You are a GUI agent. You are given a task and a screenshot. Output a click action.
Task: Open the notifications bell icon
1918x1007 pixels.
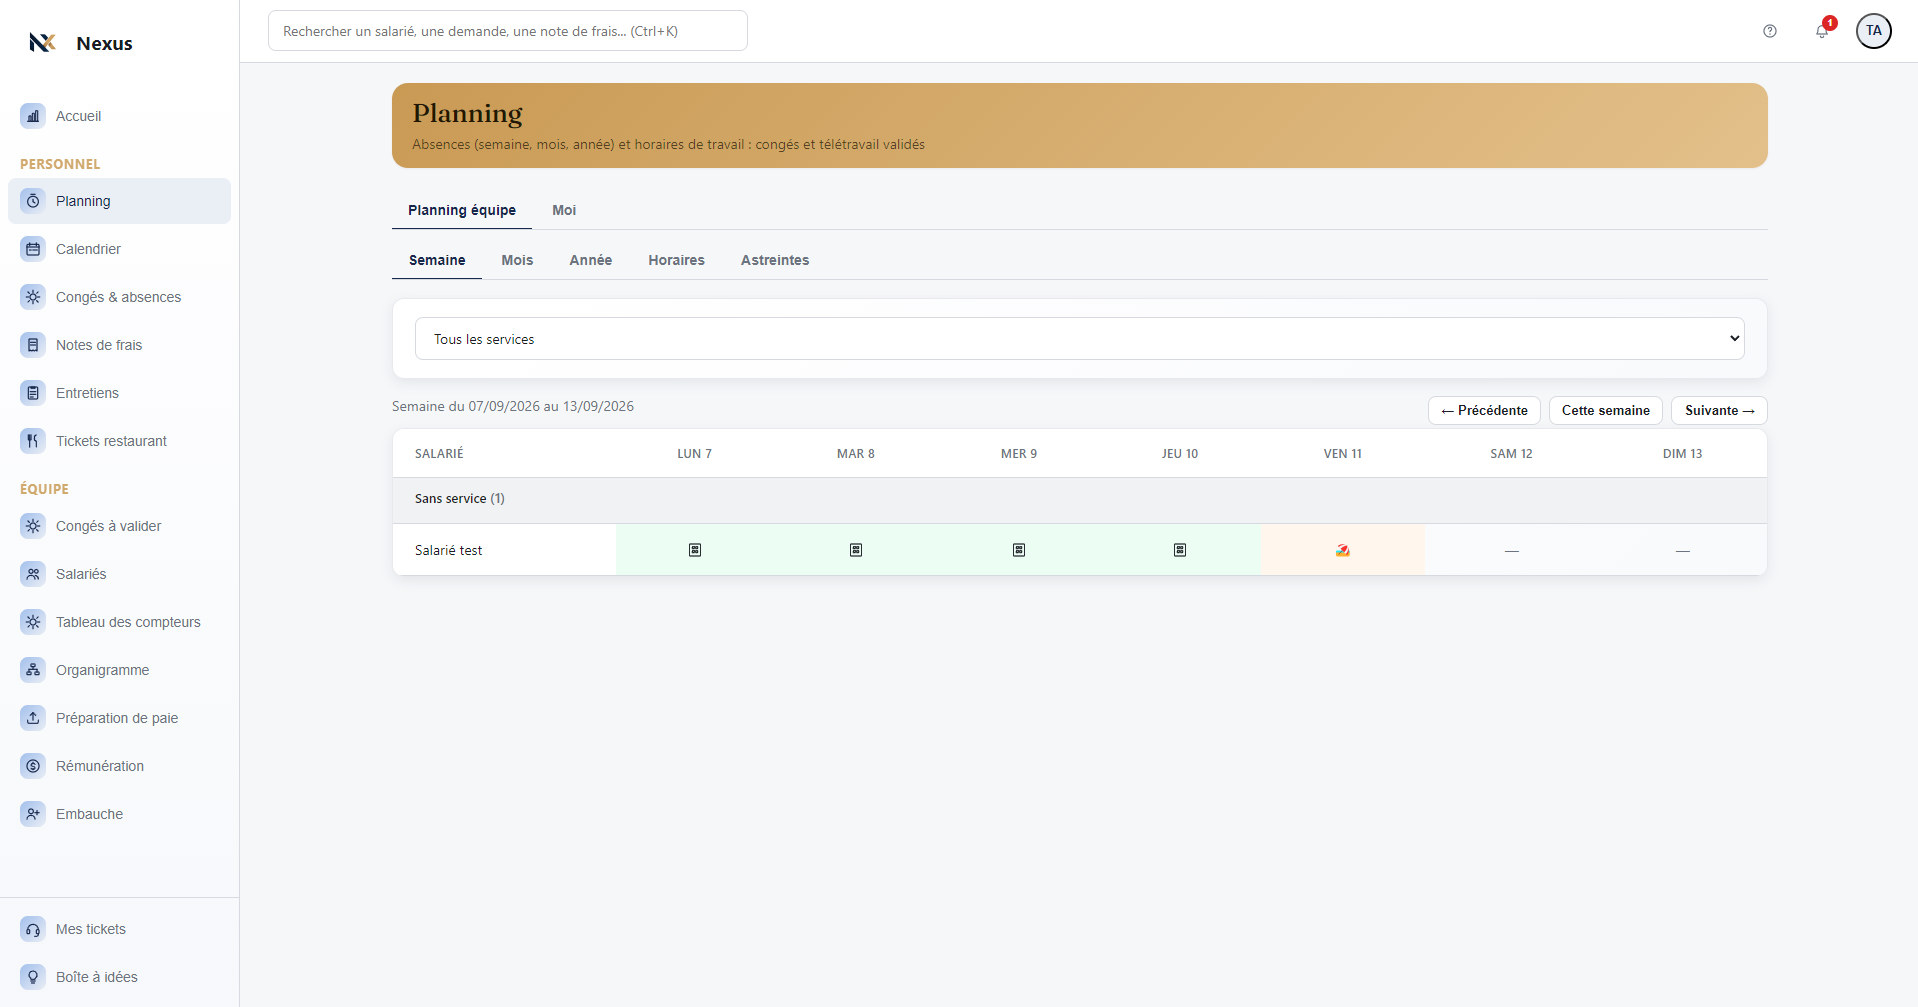pos(1822,31)
